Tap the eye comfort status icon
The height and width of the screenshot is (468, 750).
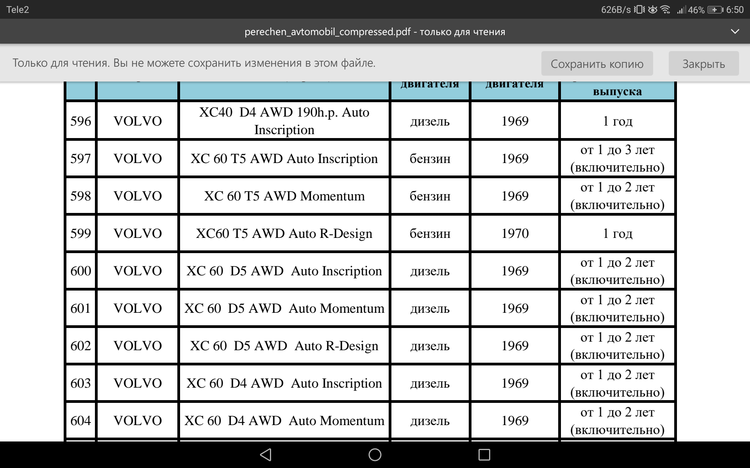click(652, 10)
